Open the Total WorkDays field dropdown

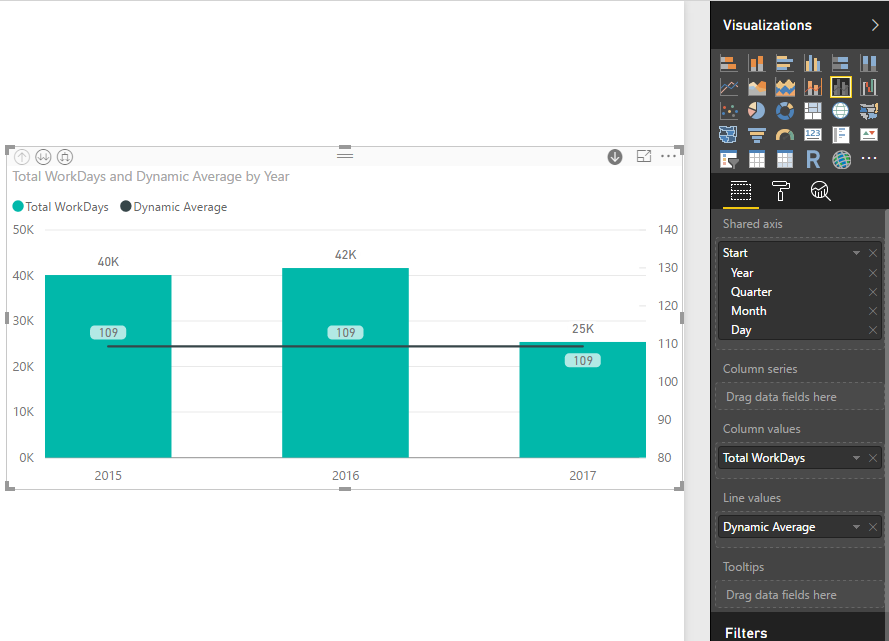(x=856, y=458)
